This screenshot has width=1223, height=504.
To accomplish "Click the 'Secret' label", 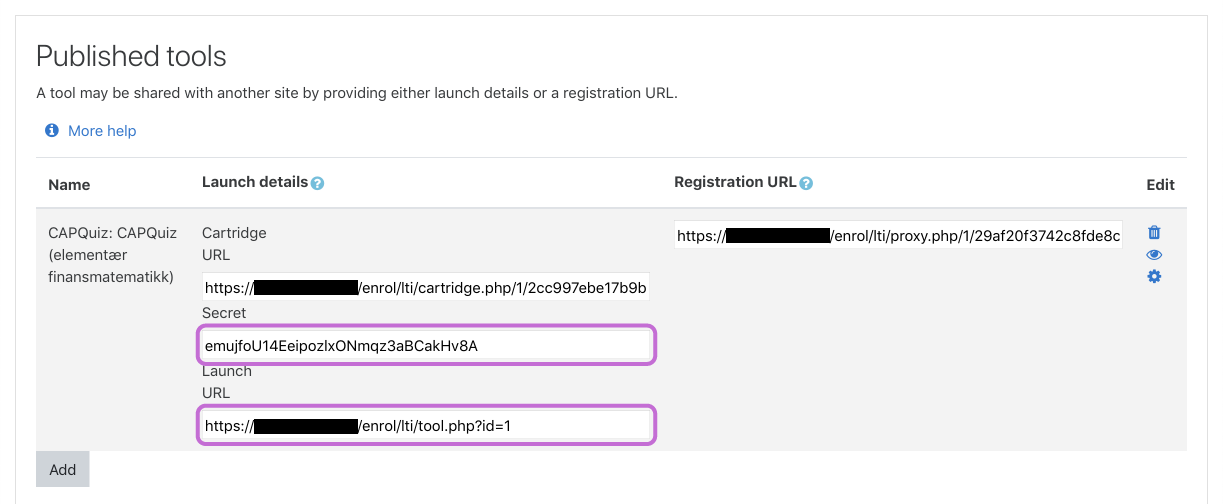I will pyautogui.click(x=223, y=314).
